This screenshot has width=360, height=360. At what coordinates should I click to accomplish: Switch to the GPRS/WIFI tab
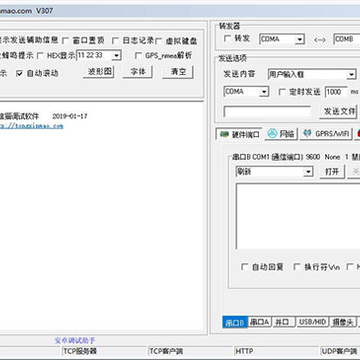pos(325,134)
